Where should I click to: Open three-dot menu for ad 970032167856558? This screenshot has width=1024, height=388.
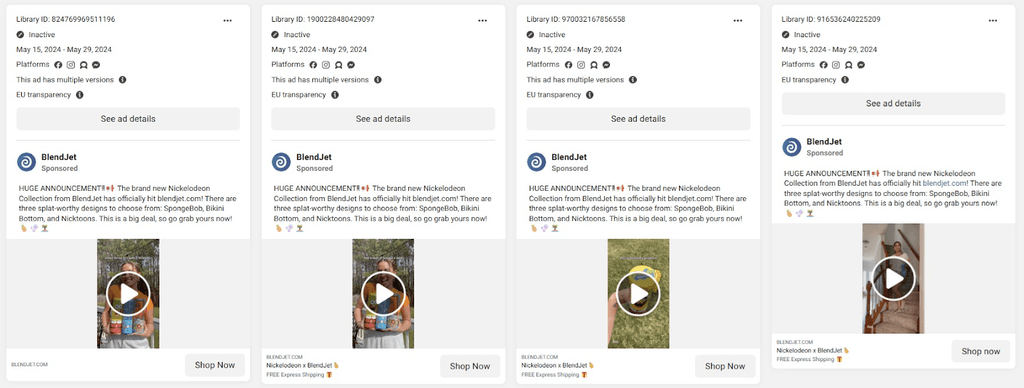tap(738, 20)
